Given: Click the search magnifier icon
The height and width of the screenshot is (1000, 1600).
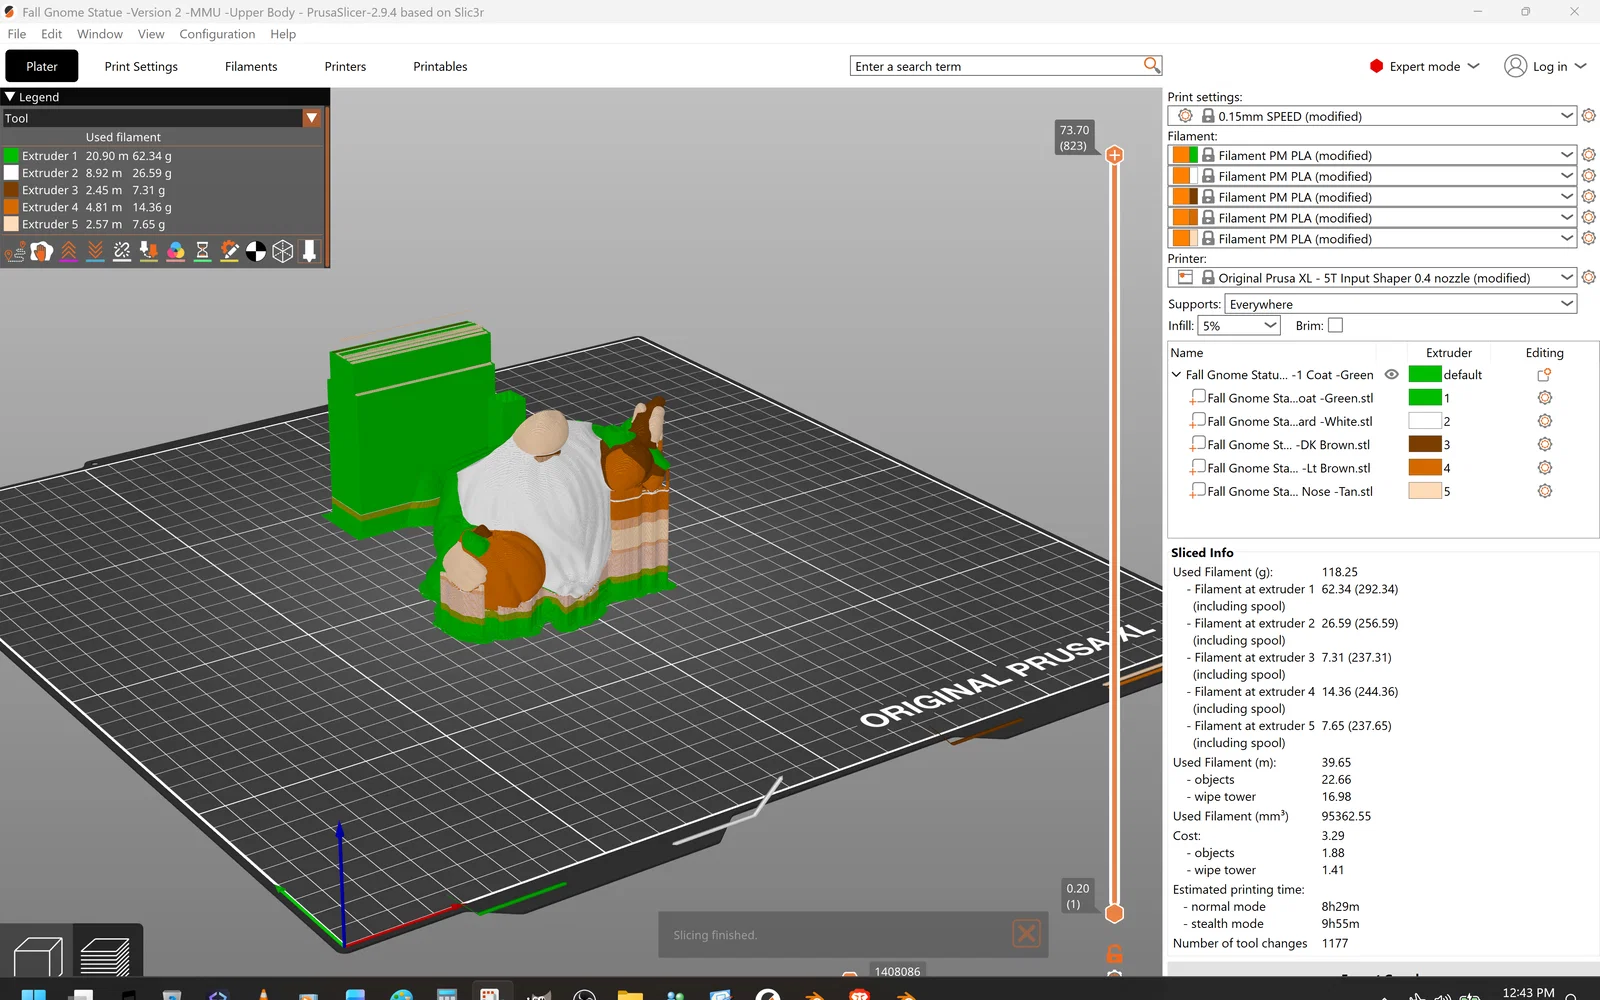Looking at the screenshot, I should coord(1152,65).
